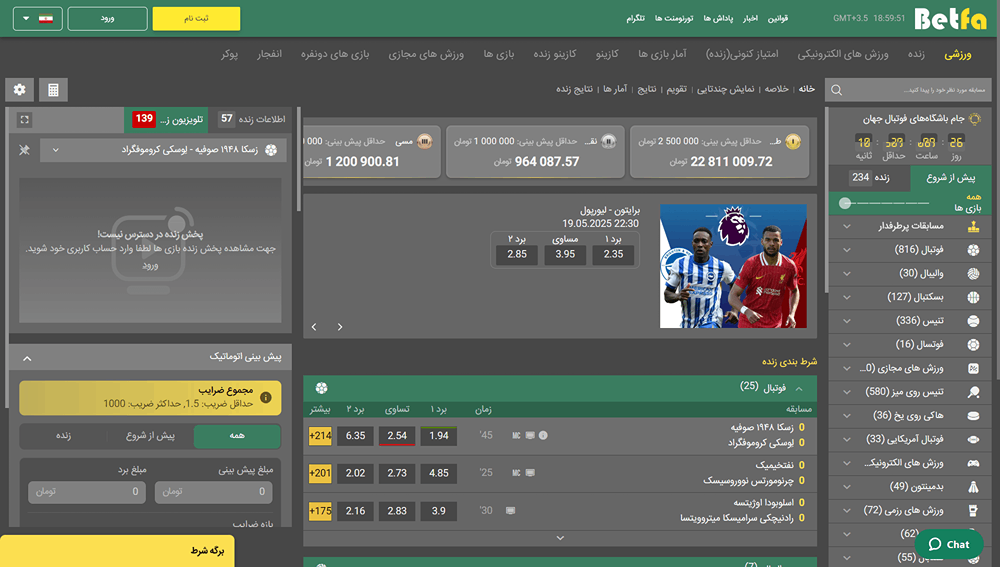1000x567 pixels.
Task: Open the 'برگه شرط' bet slip button
Action: coord(117,551)
